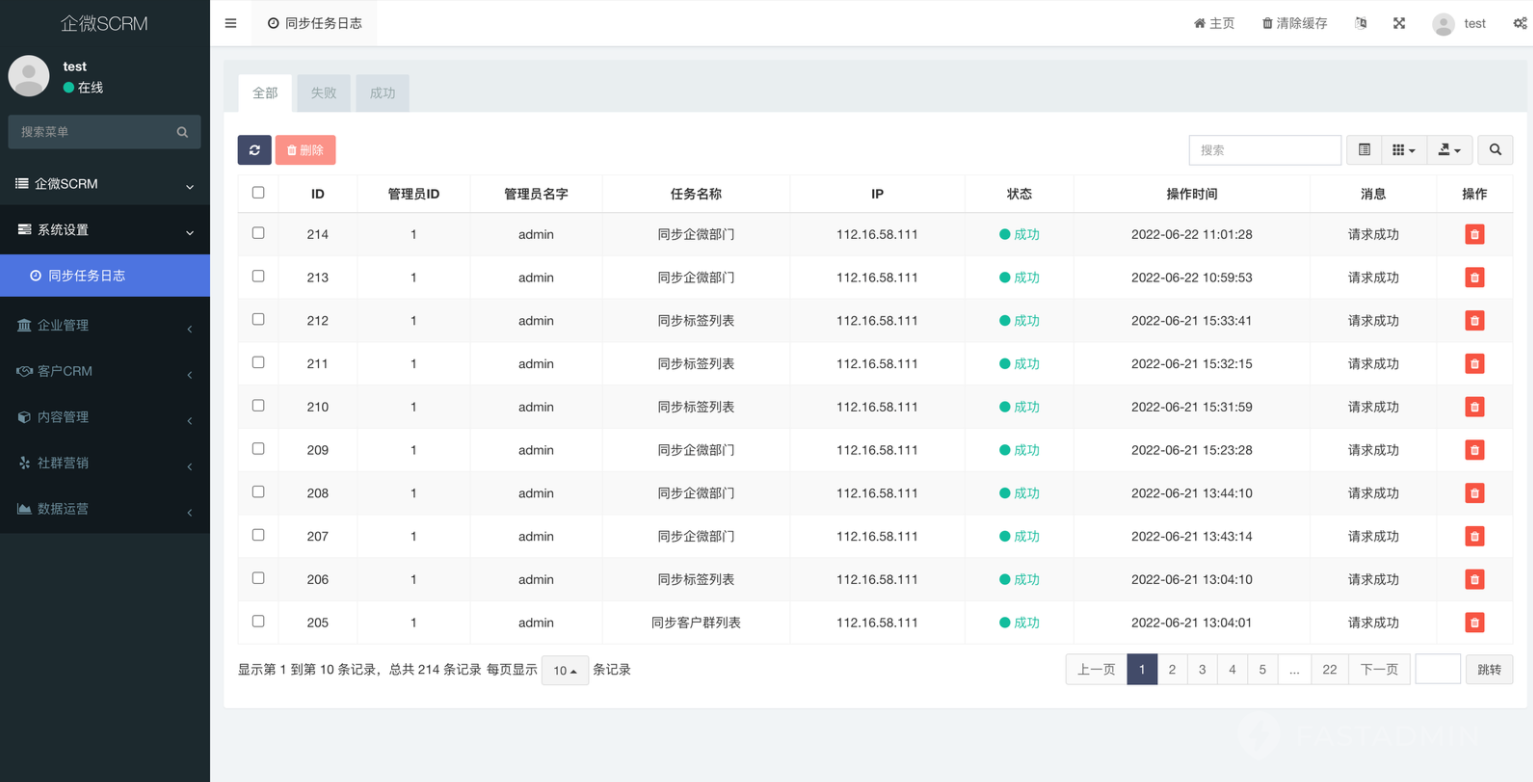Open the columns dropdown in the toolbar
Image resolution: width=1533 pixels, height=782 pixels.
pyautogui.click(x=1404, y=150)
